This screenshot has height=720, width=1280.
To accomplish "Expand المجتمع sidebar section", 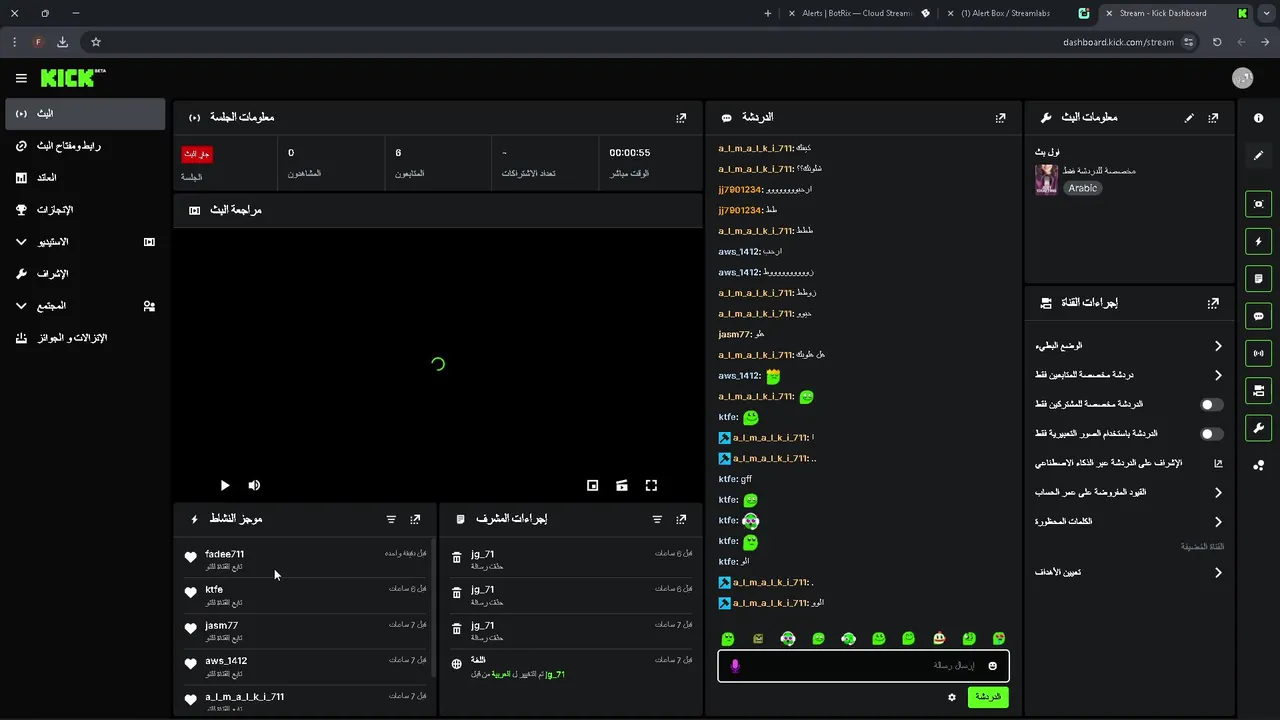I will tap(85, 306).
